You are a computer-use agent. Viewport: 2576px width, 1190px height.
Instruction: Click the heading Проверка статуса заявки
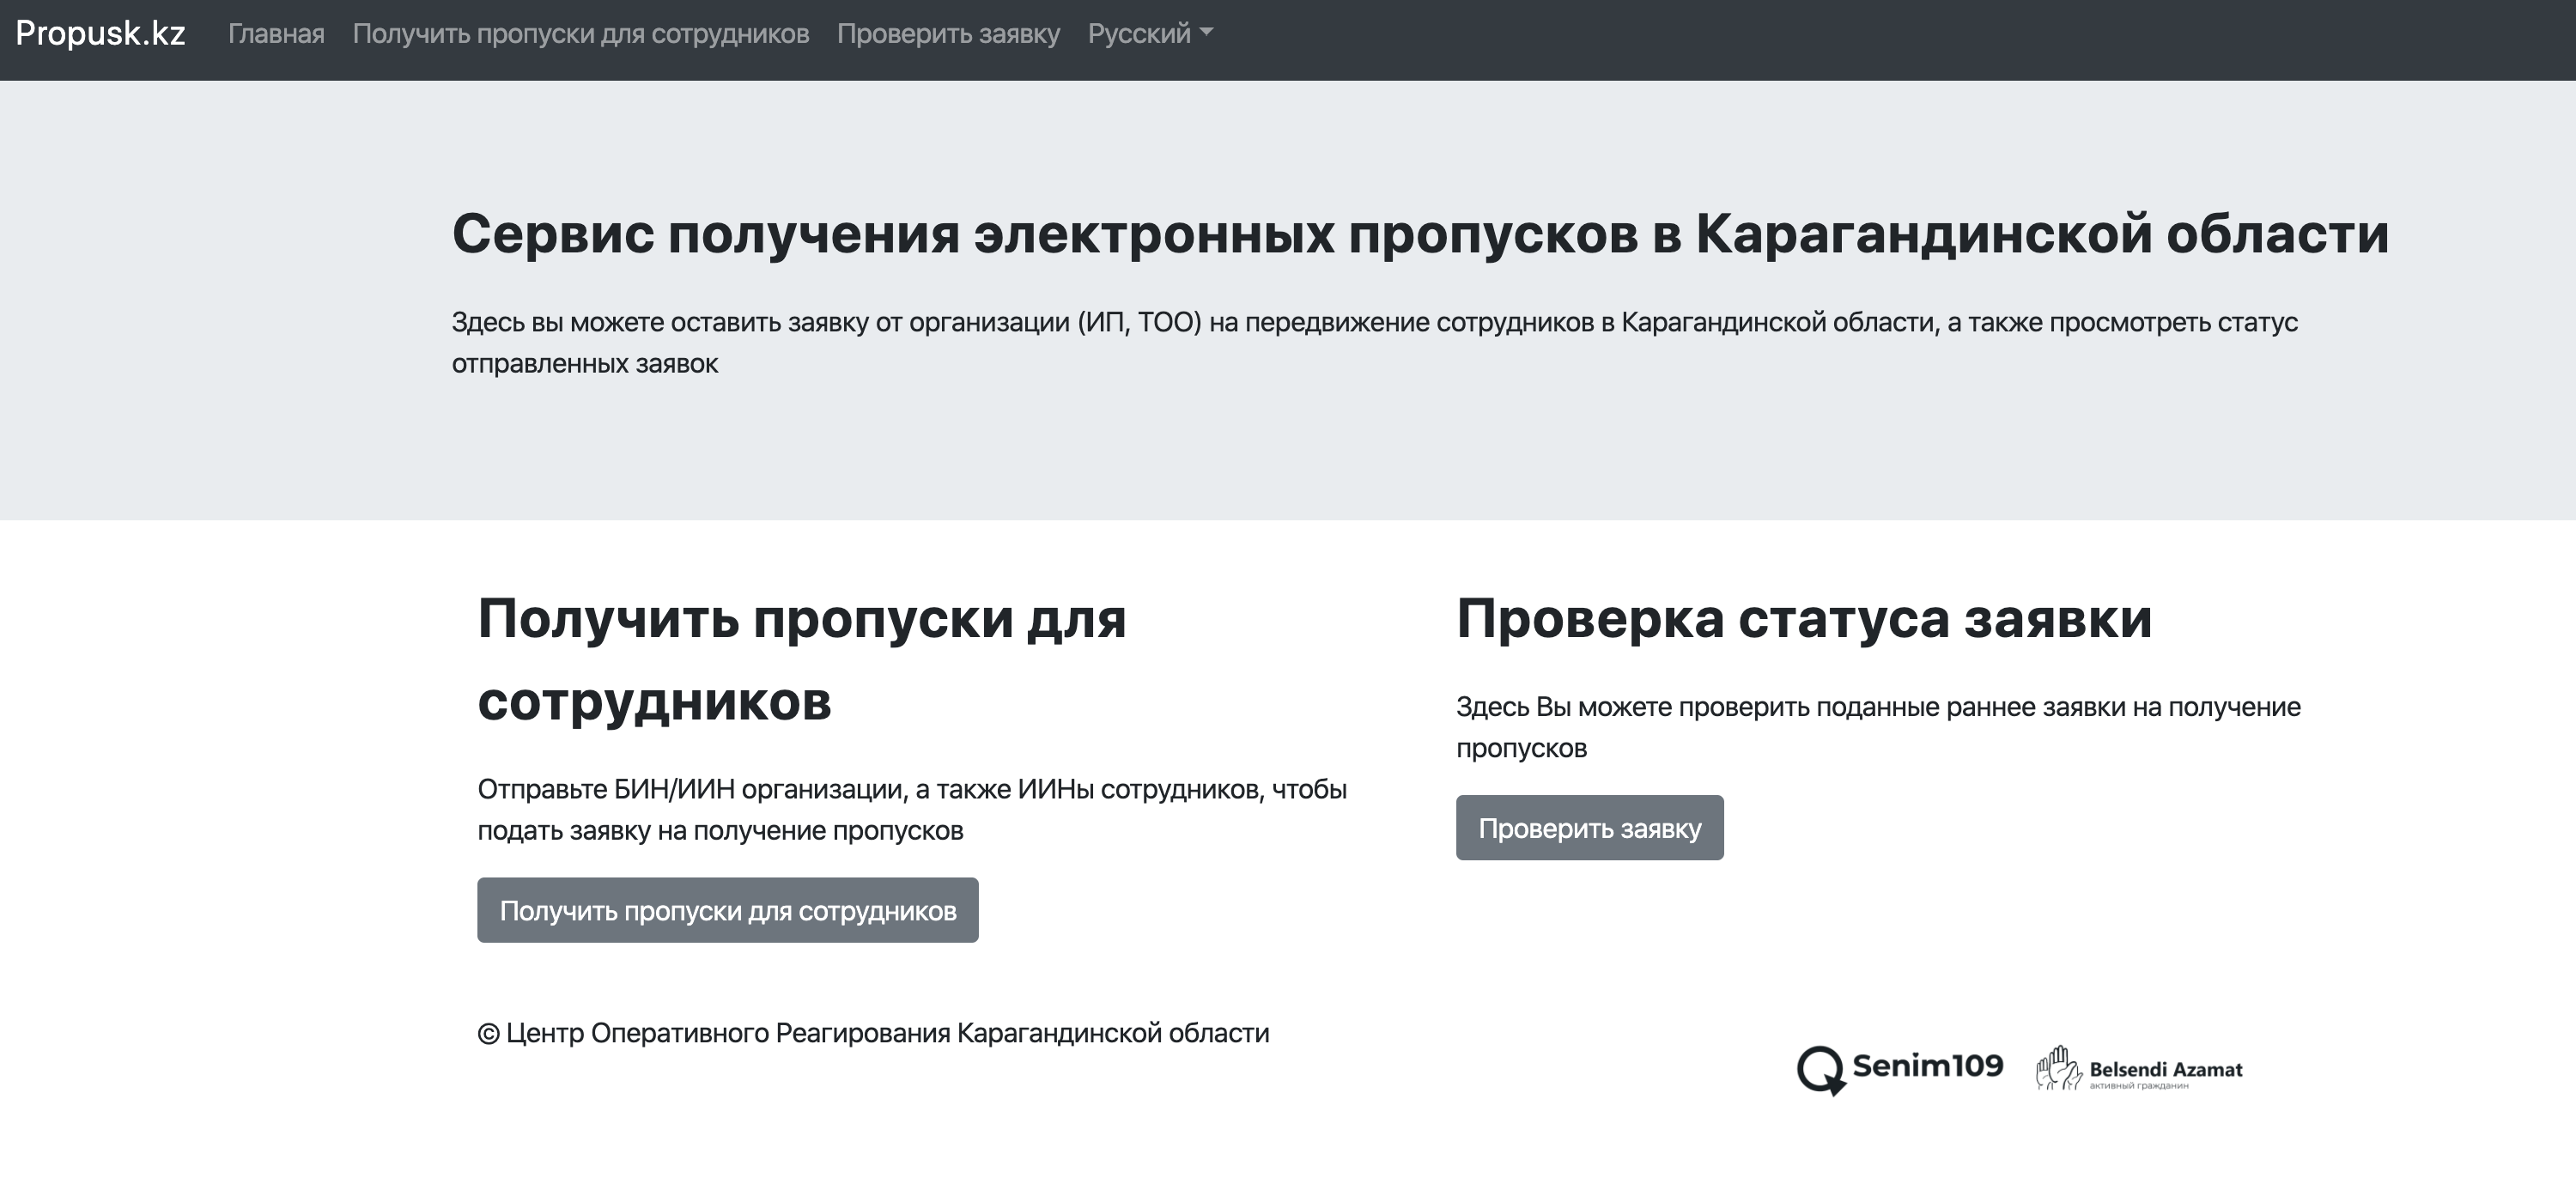(1803, 617)
